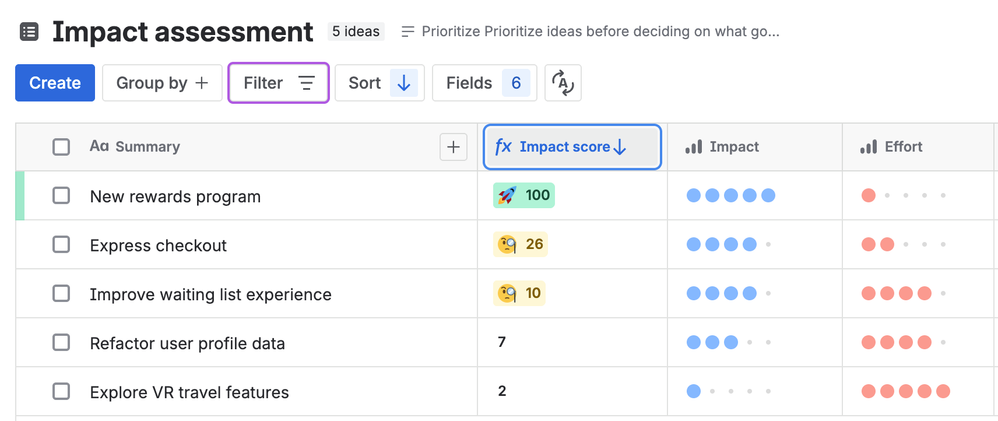
Task: Click the list view icon beside the title
Action: 29,32
